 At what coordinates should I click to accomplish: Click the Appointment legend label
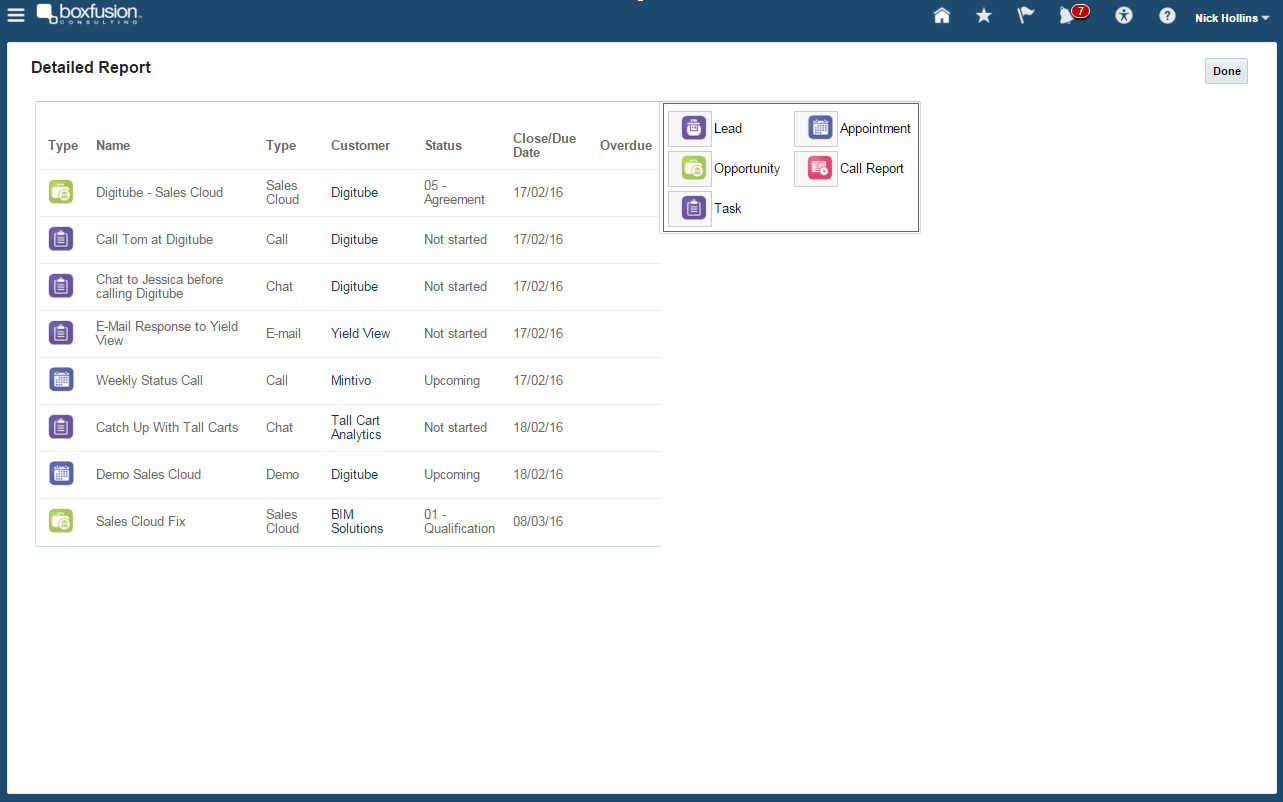pyautogui.click(x=875, y=128)
